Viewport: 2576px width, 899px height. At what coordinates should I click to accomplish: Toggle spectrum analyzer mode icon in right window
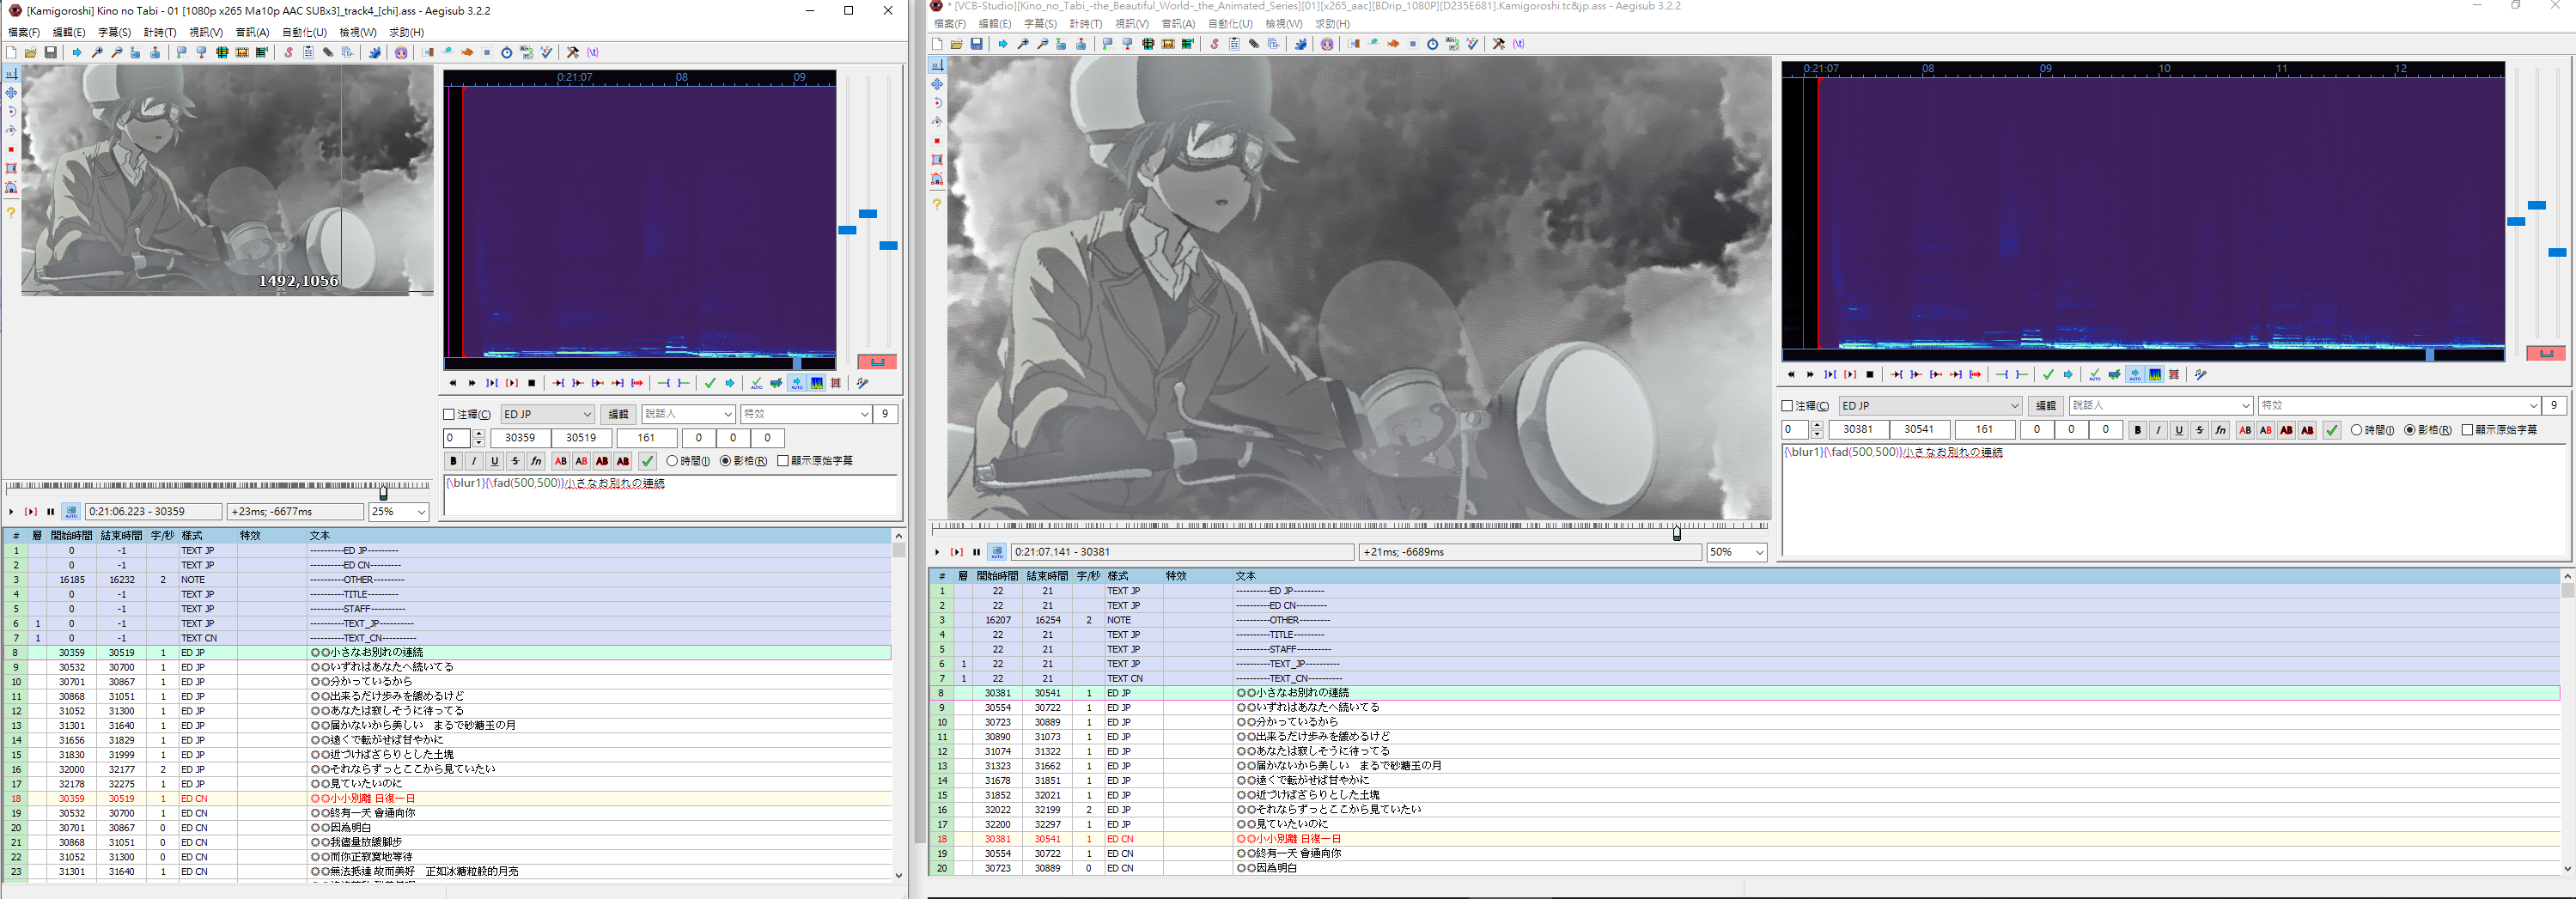click(2155, 375)
